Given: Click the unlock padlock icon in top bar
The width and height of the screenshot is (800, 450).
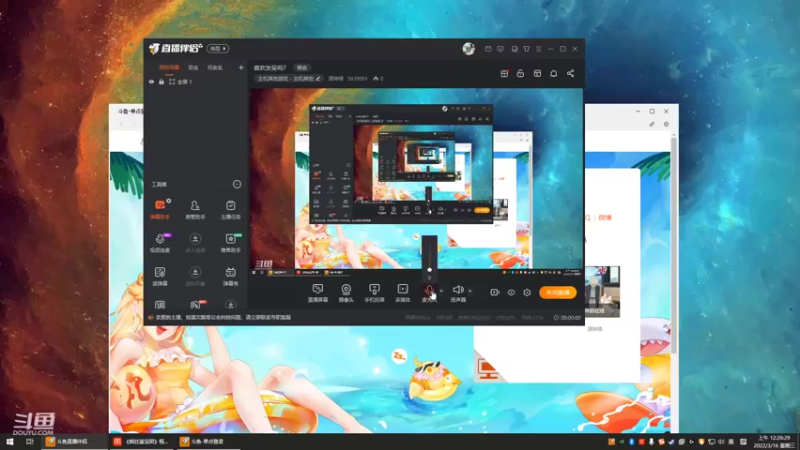Looking at the screenshot, I should (x=520, y=73).
